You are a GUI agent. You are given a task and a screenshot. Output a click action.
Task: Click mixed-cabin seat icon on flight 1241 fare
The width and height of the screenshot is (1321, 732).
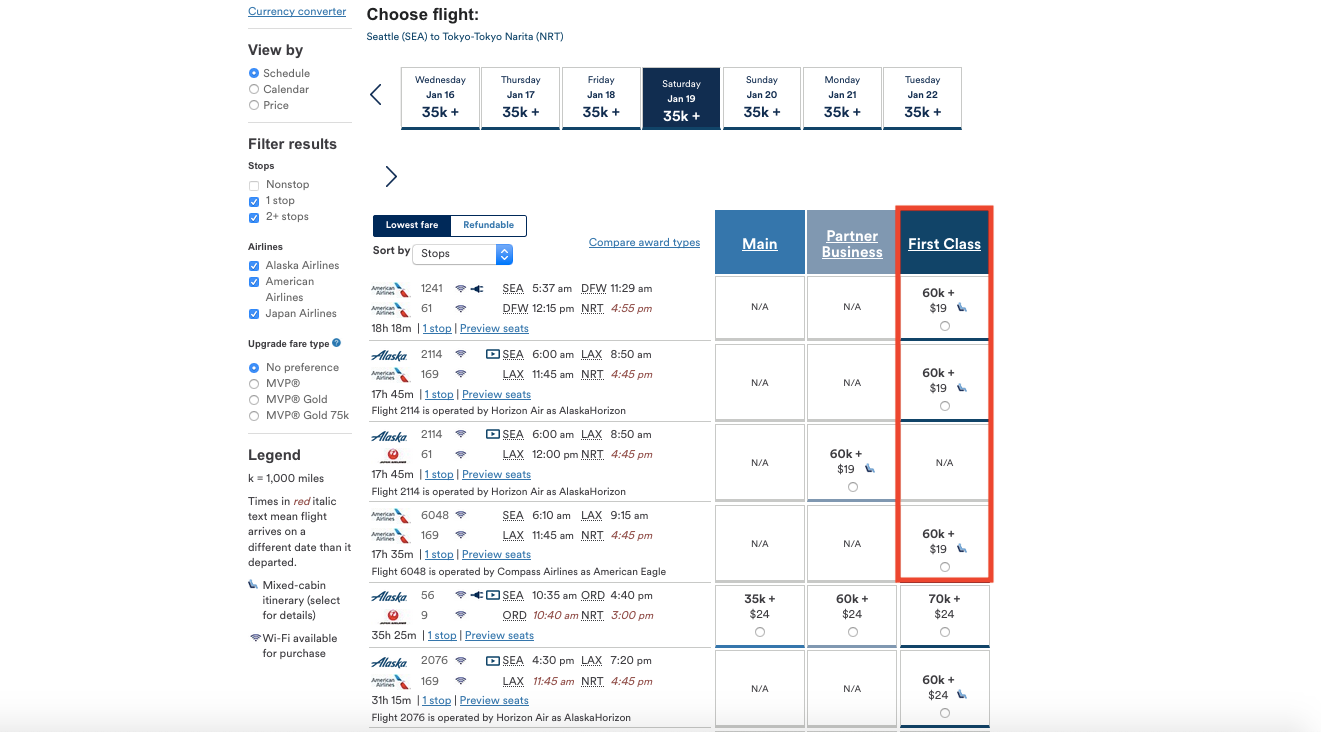click(x=962, y=308)
